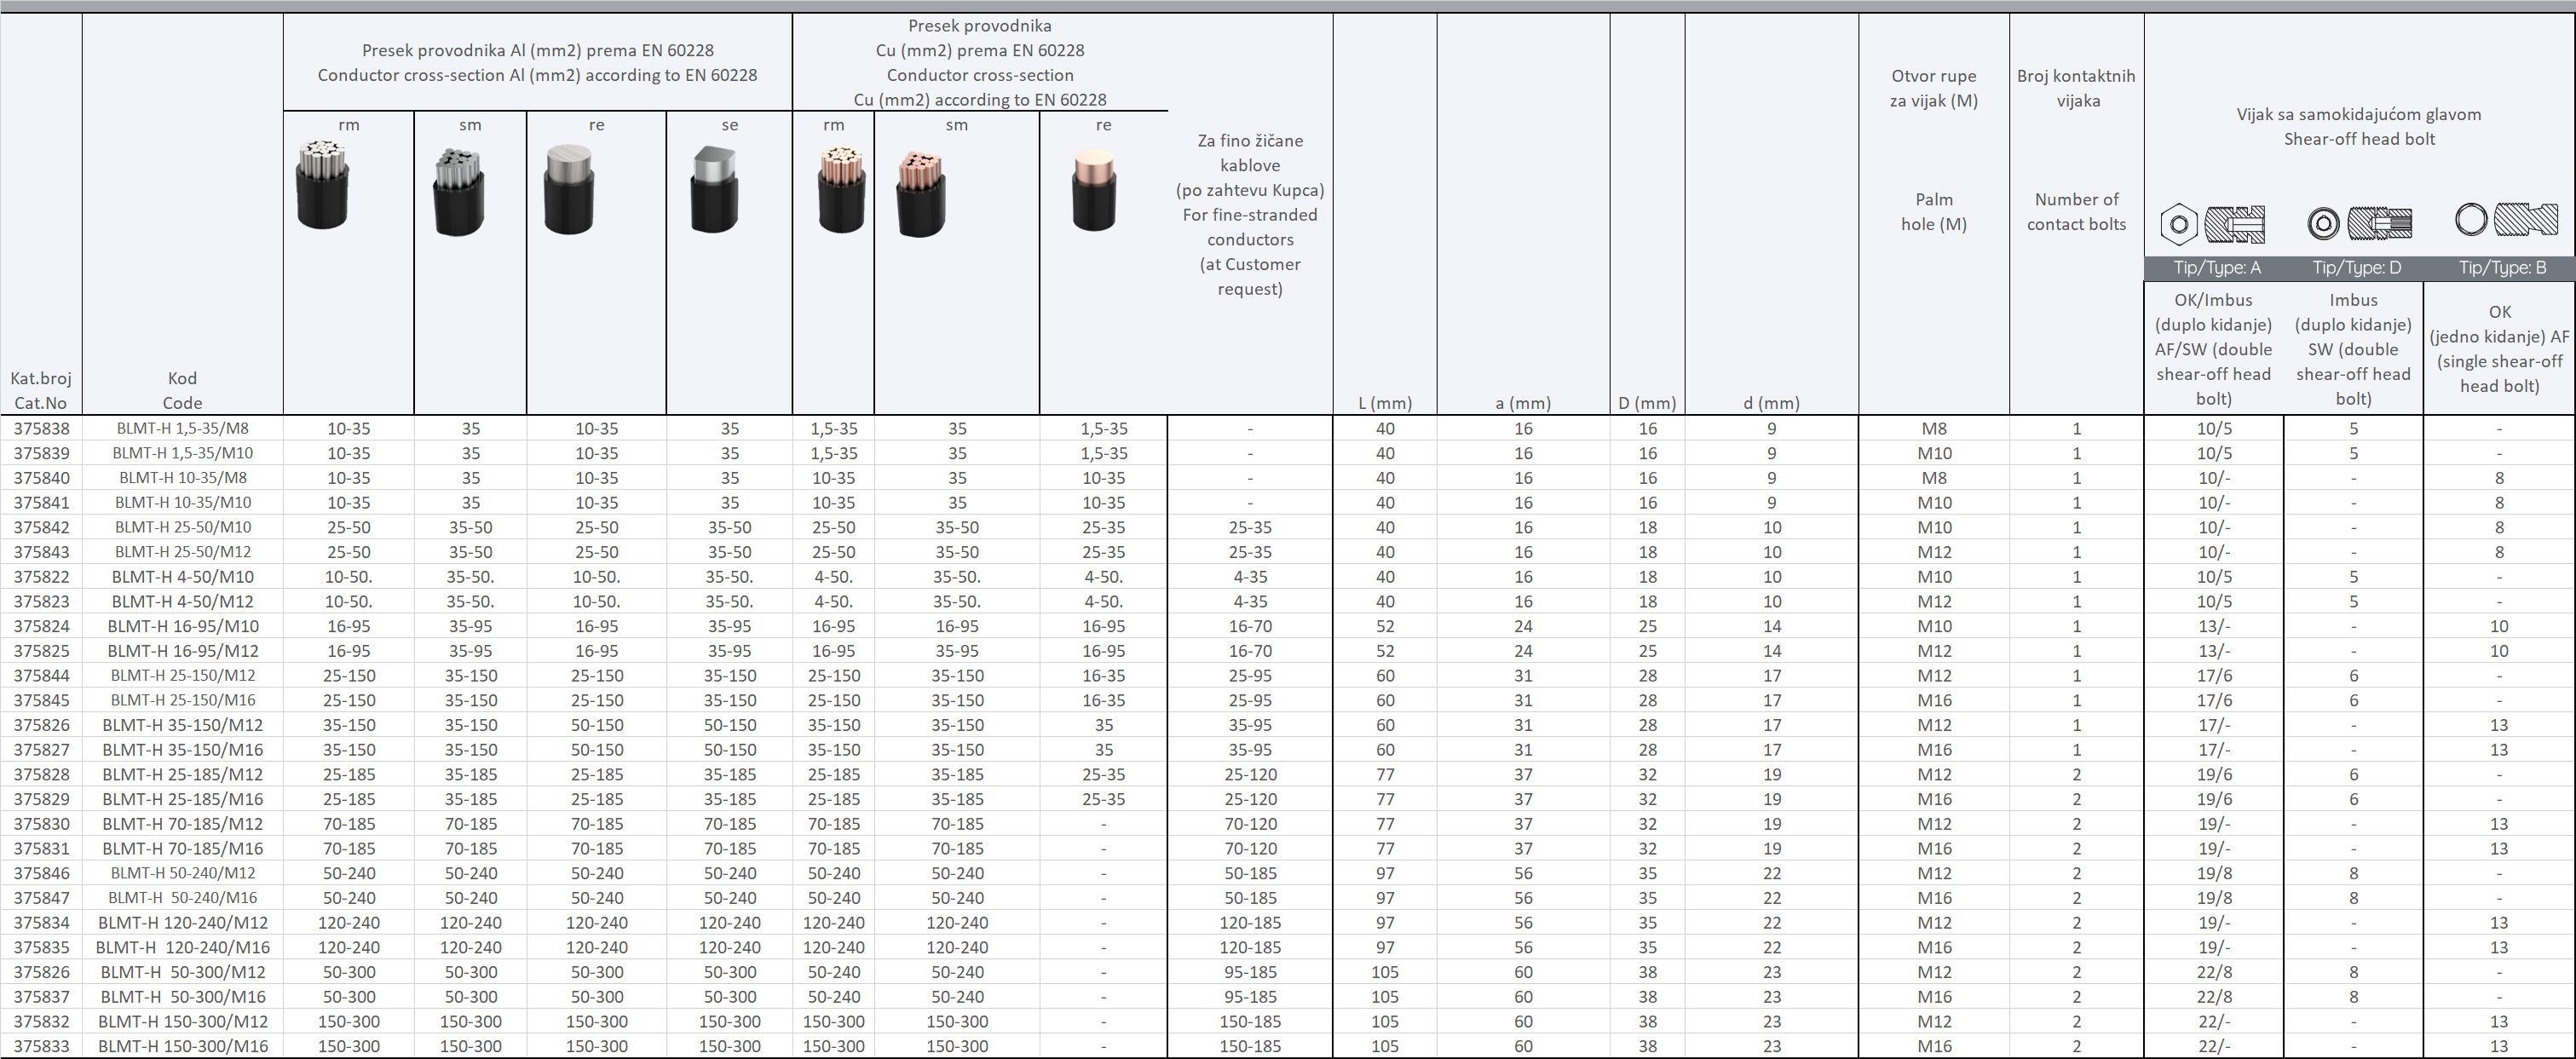Click the Type D imbus bolt diagram
This screenshot has width=2576, height=1059.
click(x=2359, y=222)
